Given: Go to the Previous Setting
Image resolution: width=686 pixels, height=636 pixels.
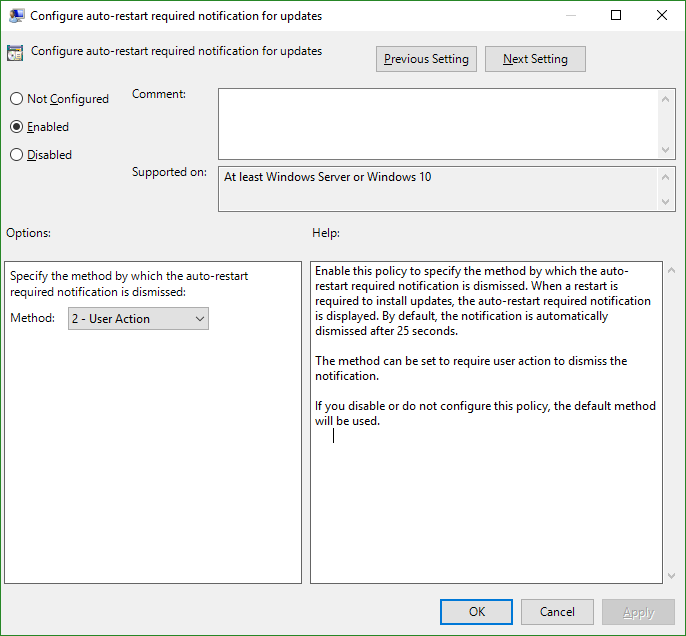Looking at the screenshot, I should [426, 59].
